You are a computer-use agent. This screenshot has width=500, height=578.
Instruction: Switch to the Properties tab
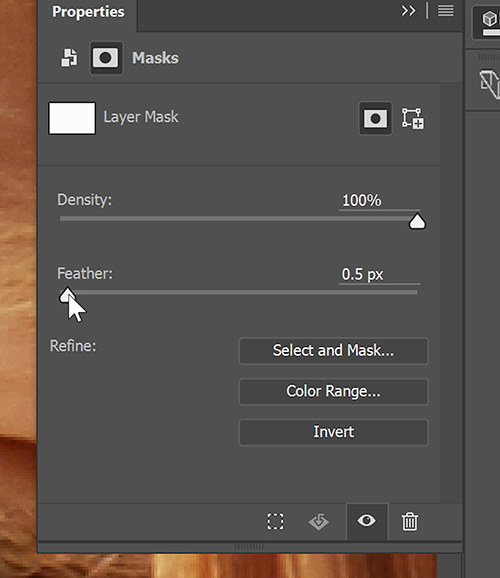pos(88,12)
